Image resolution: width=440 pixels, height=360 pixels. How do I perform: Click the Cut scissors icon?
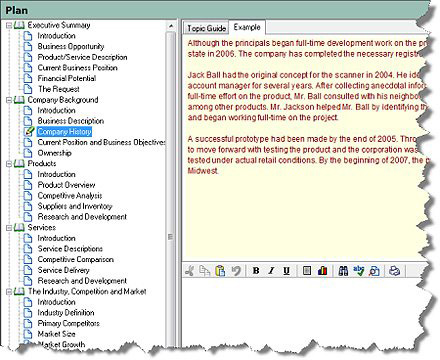tap(189, 271)
